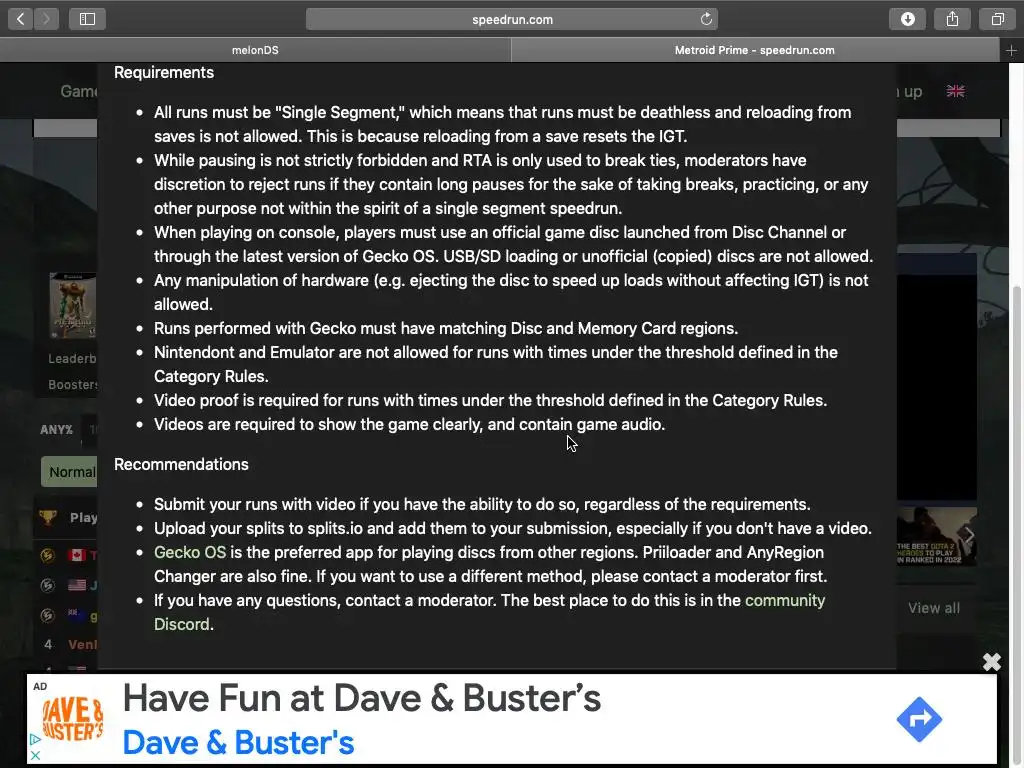Focus the speedrun.com address bar
Image resolution: width=1024 pixels, height=768 pixels.
pos(512,19)
